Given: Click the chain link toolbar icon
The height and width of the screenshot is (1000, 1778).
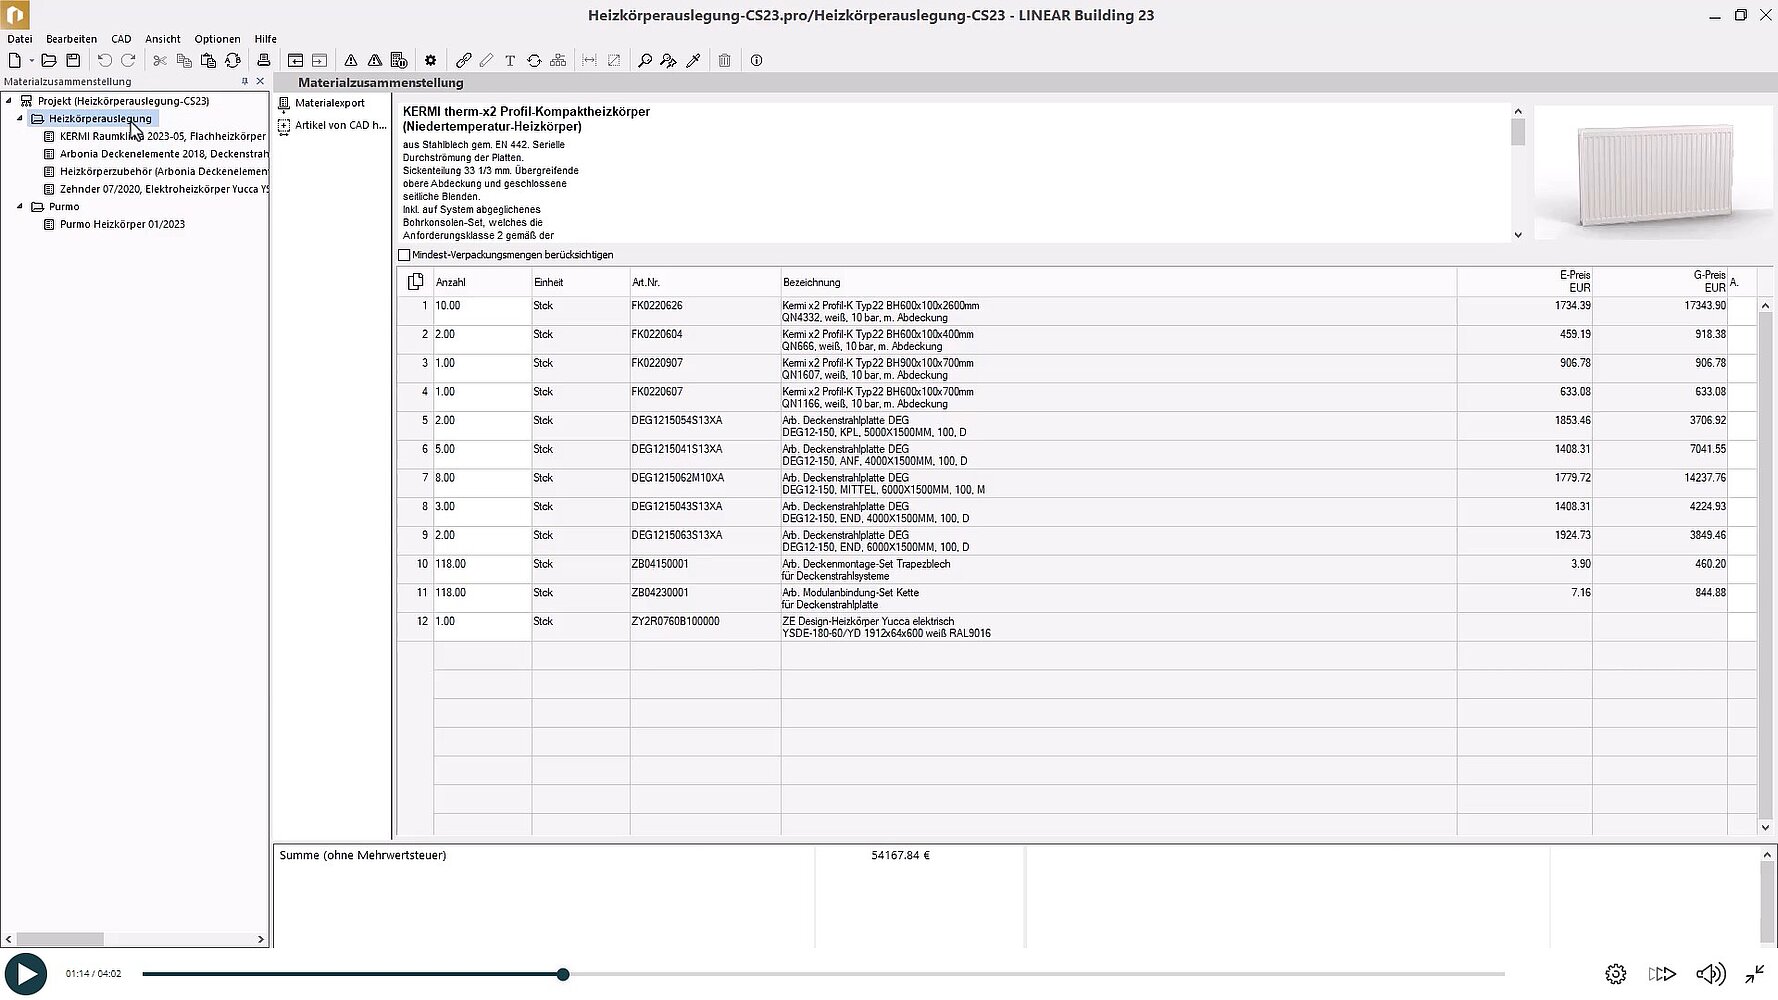Looking at the screenshot, I should [463, 61].
